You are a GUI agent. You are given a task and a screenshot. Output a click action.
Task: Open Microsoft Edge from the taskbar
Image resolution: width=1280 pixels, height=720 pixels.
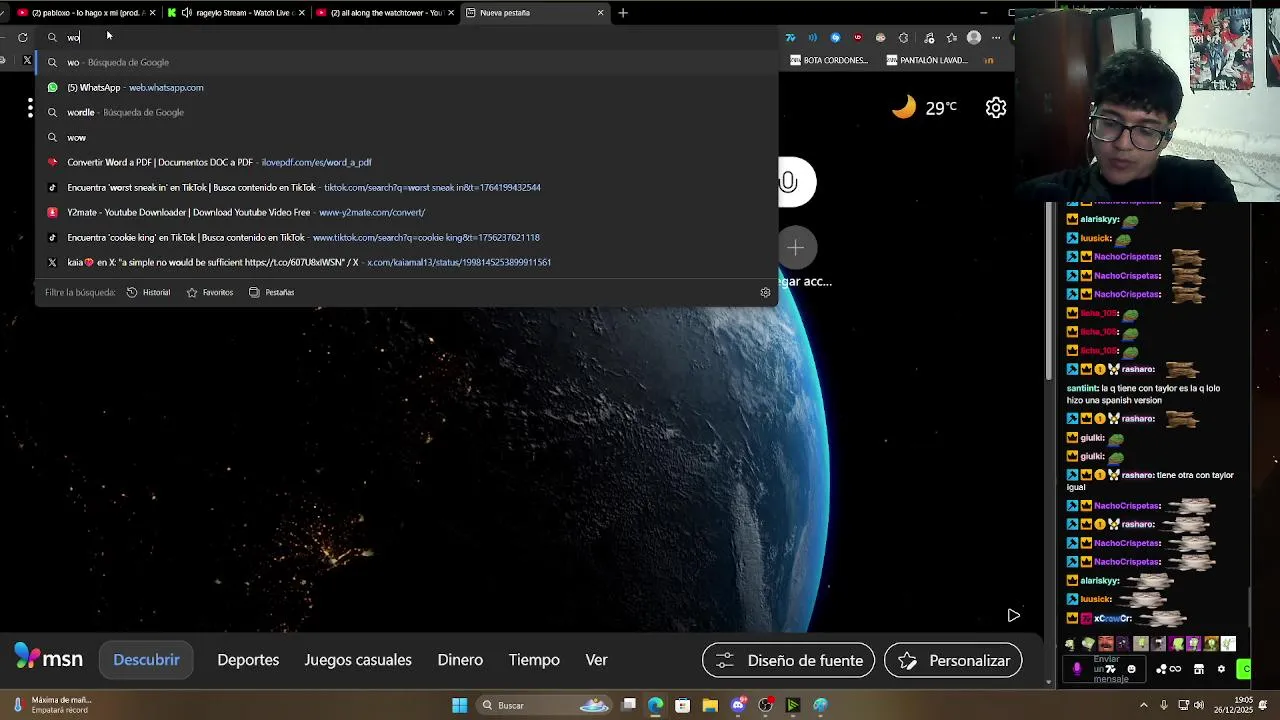(x=655, y=705)
